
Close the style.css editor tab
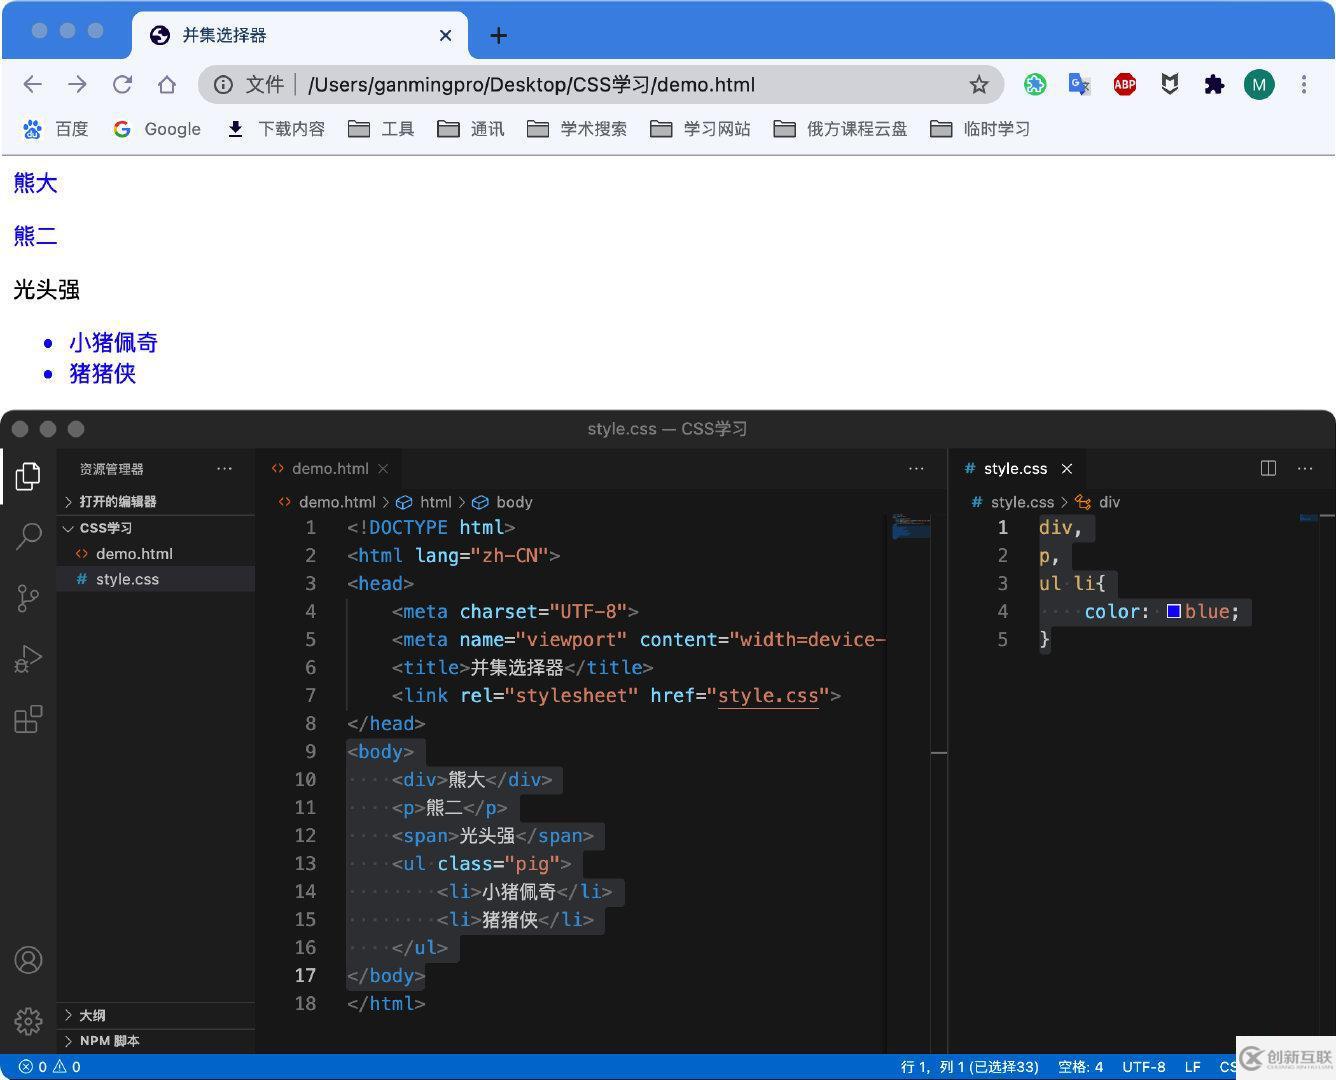click(x=1067, y=468)
